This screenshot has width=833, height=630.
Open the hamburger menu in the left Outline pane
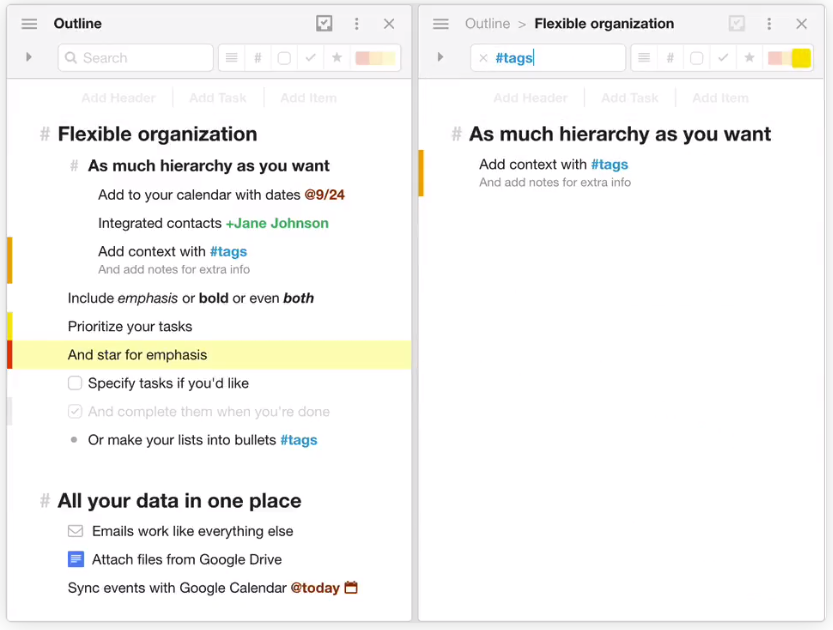29,24
